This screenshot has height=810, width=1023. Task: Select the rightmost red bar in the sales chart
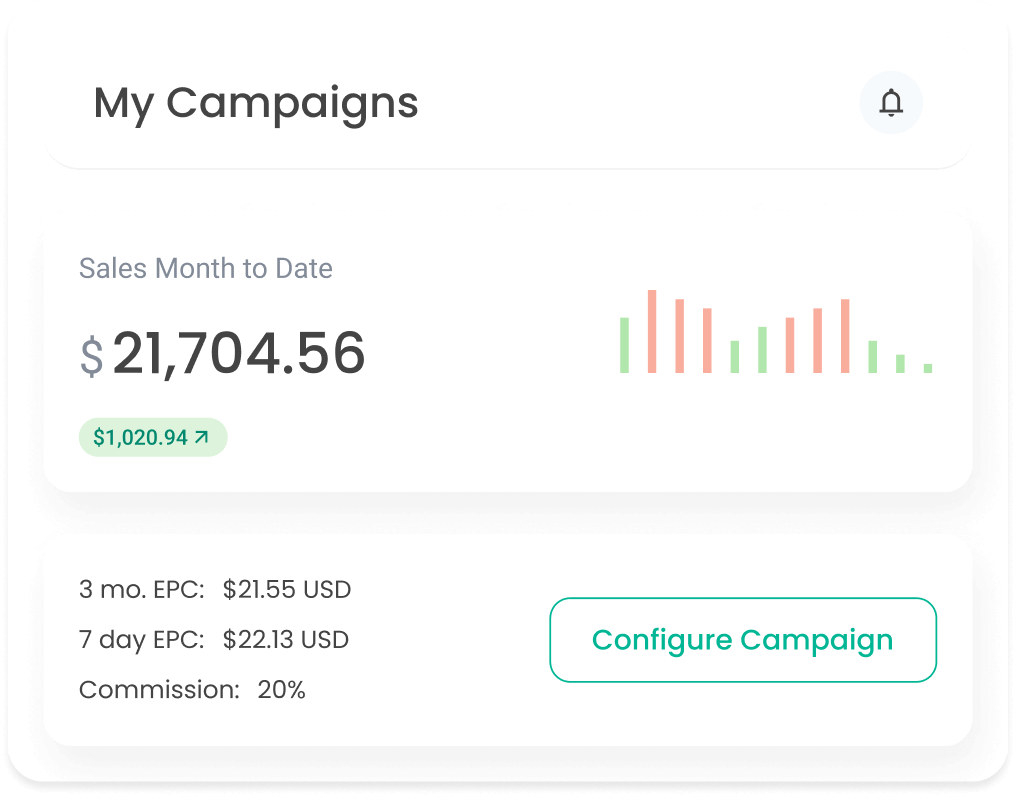845,336
